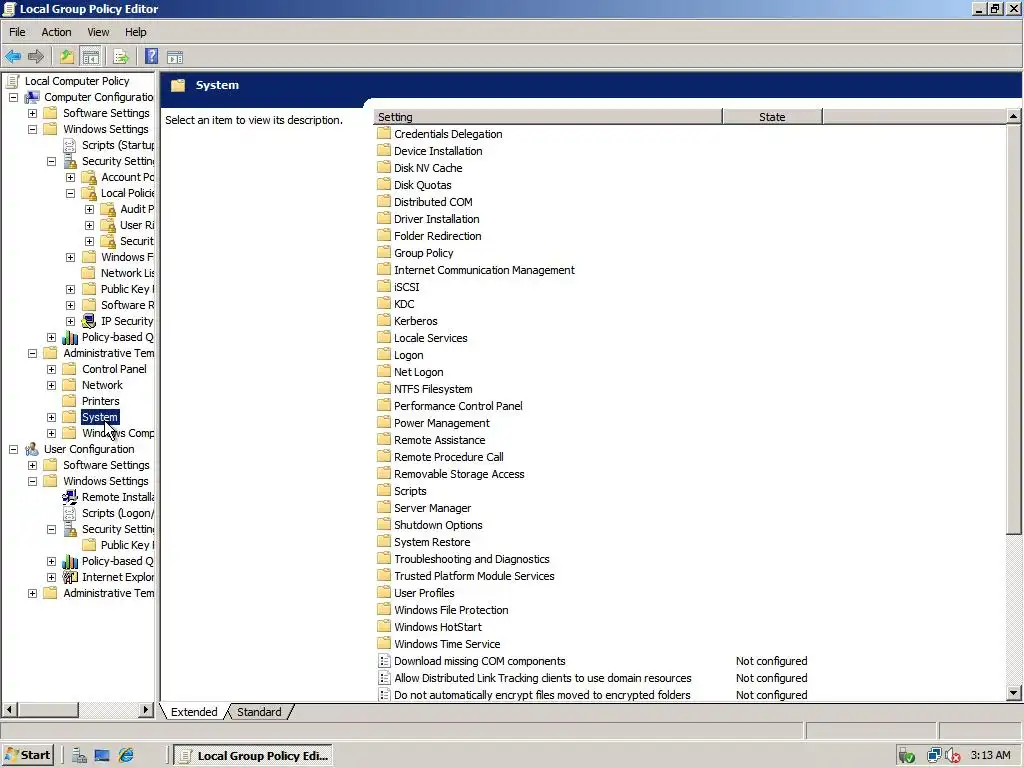Open the Kerberos folder in the list

(415, 321)
